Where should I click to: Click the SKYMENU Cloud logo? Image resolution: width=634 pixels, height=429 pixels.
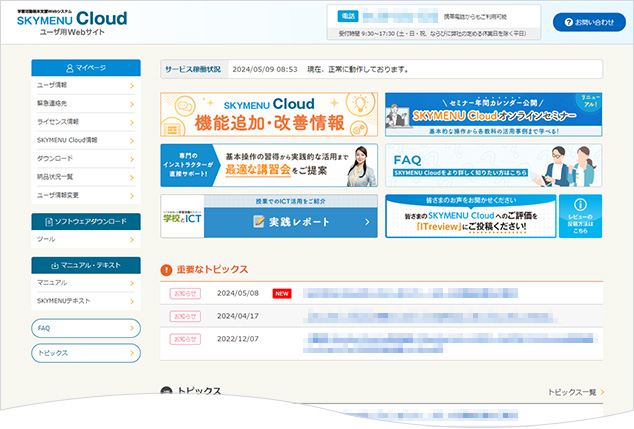tap(72, 20)
